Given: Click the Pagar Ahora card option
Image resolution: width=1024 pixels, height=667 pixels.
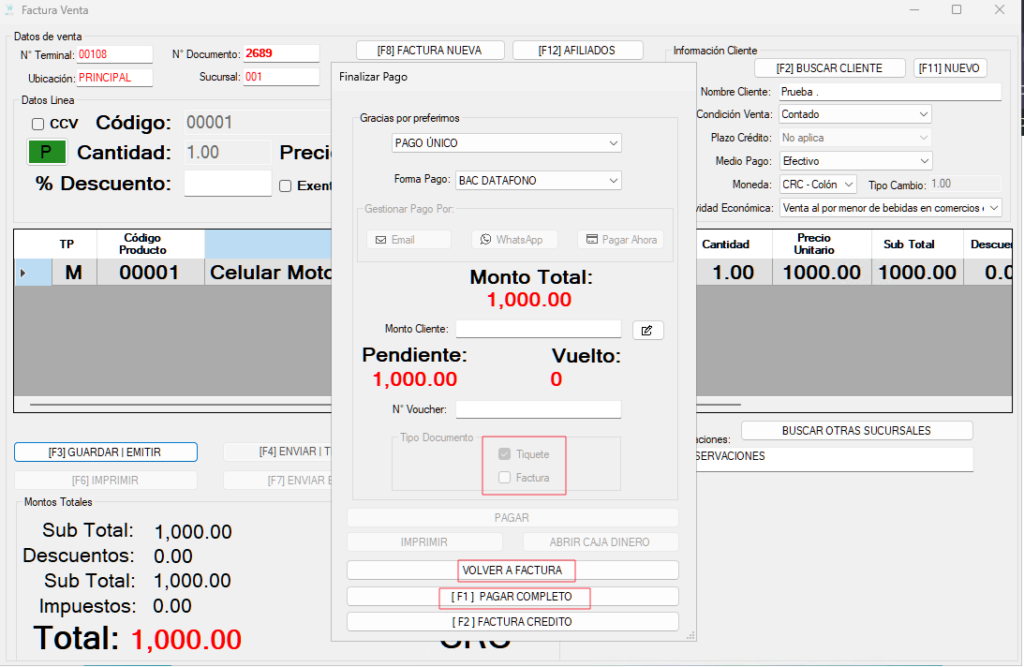Looking at the screenshot, I should (620, 240).
